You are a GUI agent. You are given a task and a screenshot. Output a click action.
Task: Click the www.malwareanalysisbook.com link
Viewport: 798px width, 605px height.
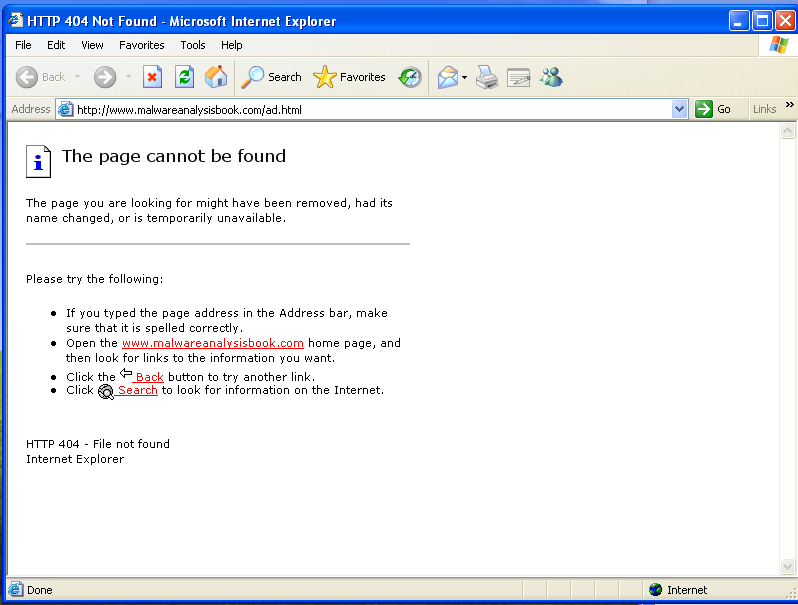click(x=212, y=343)
